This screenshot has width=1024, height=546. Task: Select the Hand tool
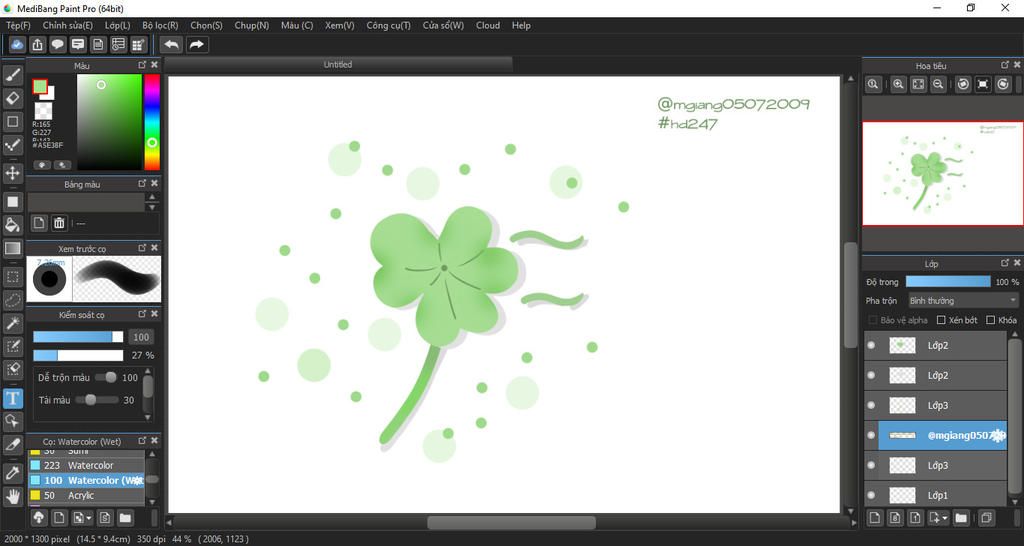12,496
